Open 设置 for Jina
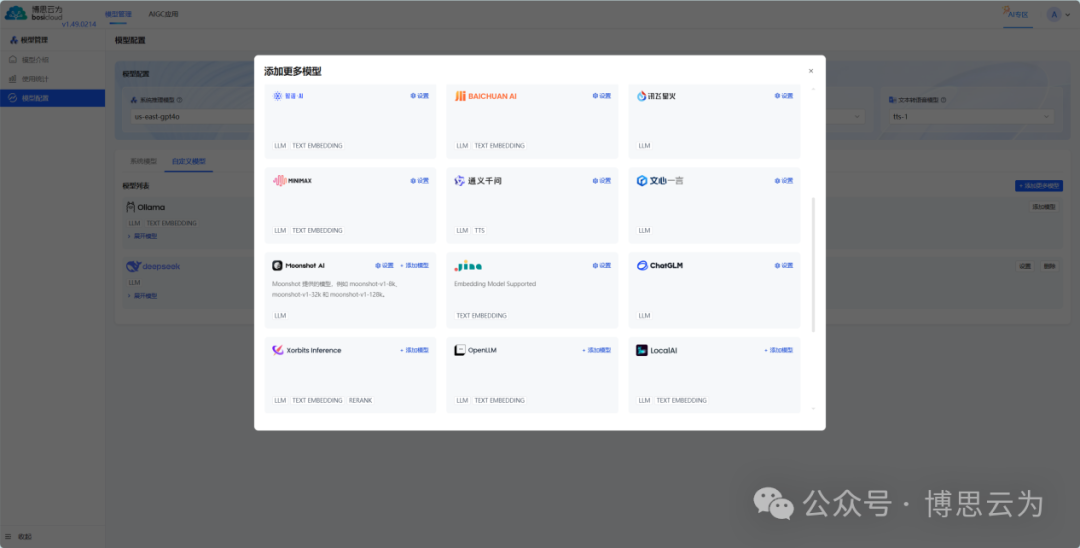The width and height of the screenshot is (1080, 548). tap(601, 266)
